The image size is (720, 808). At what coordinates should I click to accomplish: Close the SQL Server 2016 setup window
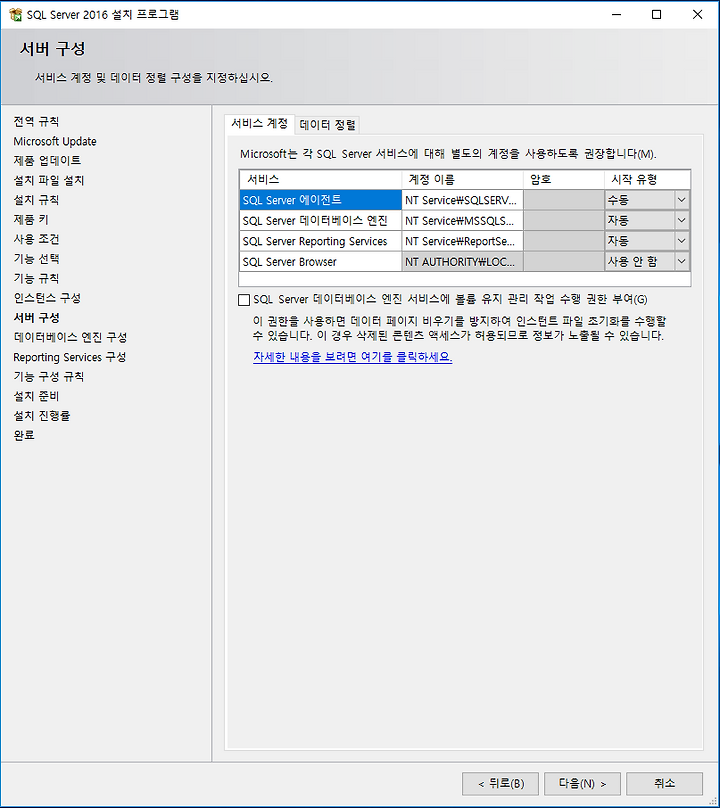click(x=697, y=14)
